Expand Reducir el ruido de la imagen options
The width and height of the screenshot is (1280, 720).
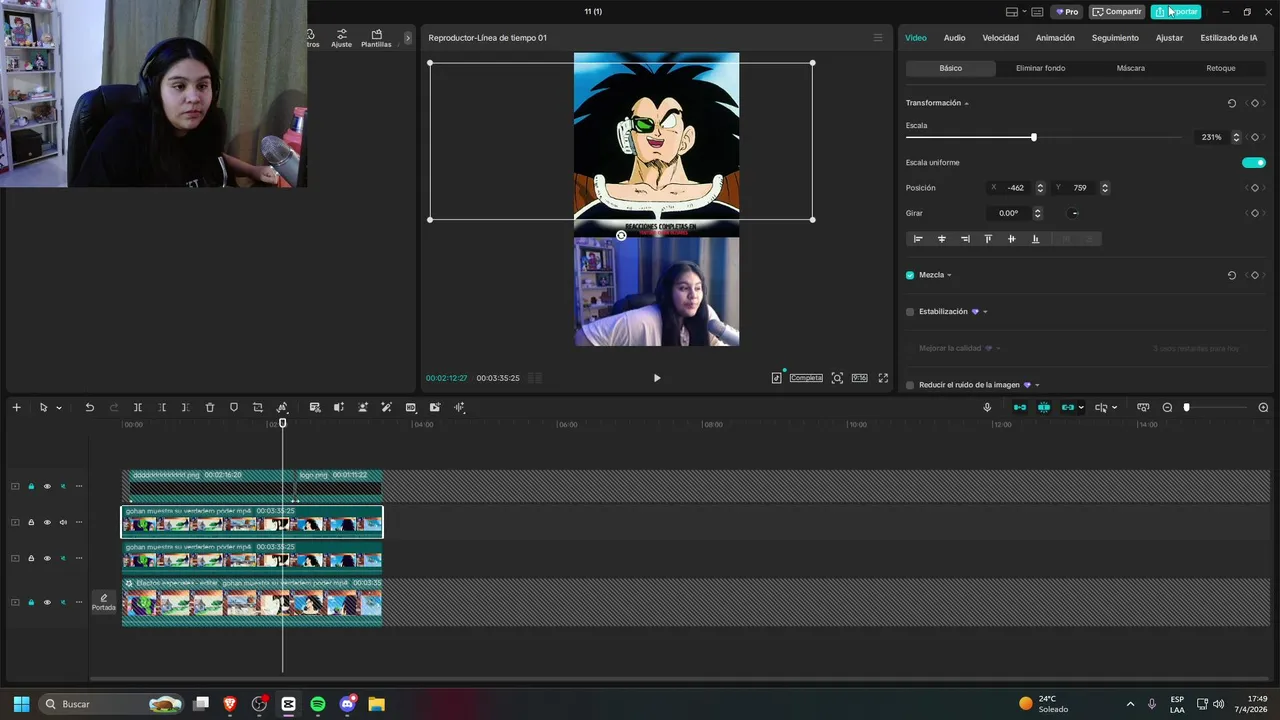click(x=1037, y=385)
